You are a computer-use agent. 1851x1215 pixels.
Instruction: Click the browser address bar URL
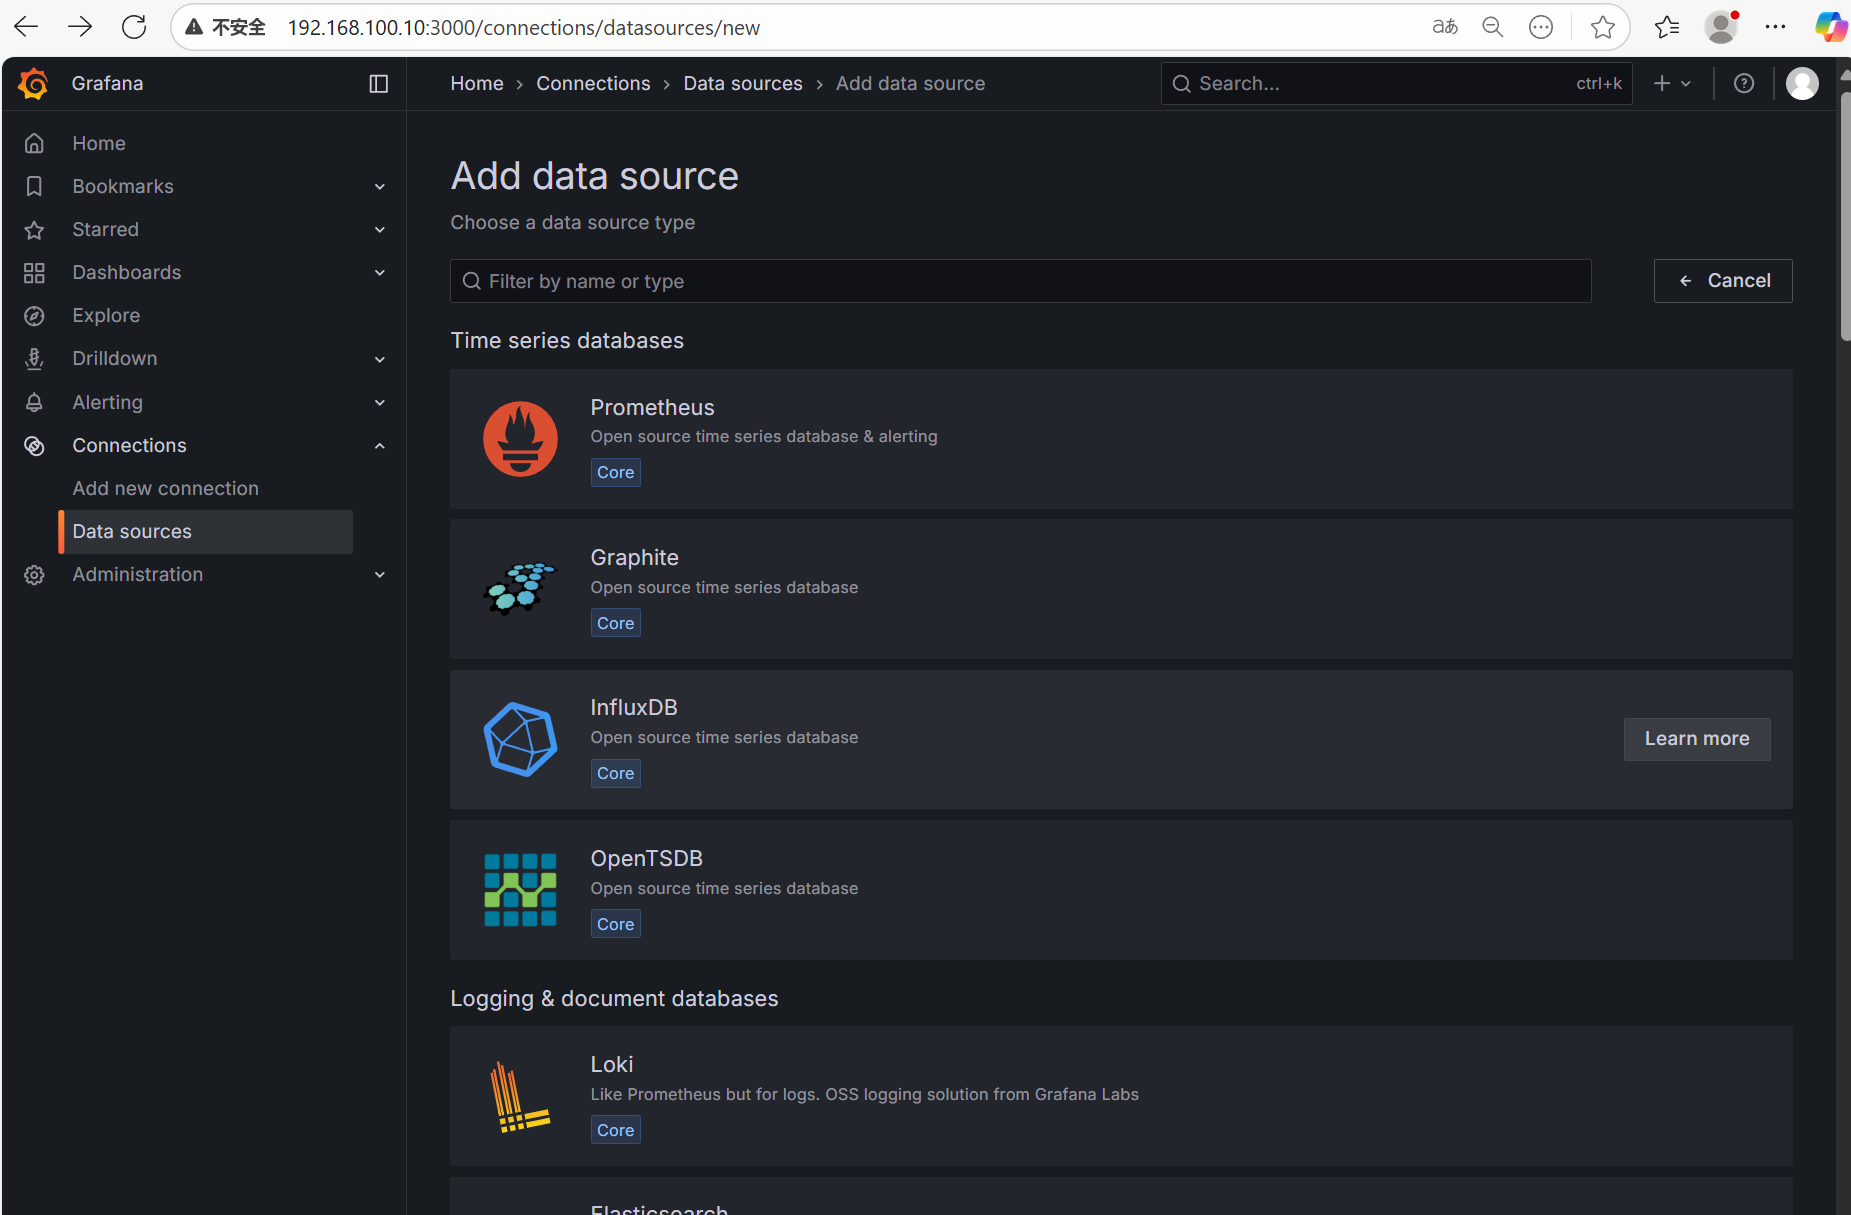coord(524,28)
